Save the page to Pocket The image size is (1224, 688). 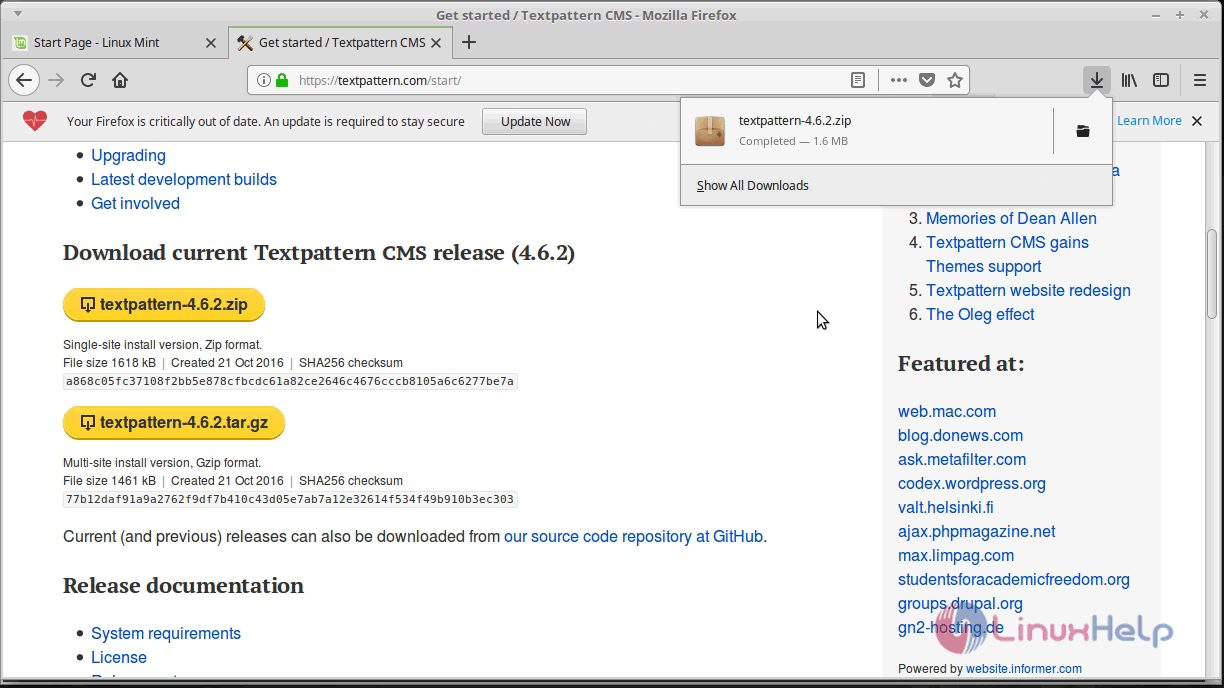pyautogui.click(x=927, y=80)
